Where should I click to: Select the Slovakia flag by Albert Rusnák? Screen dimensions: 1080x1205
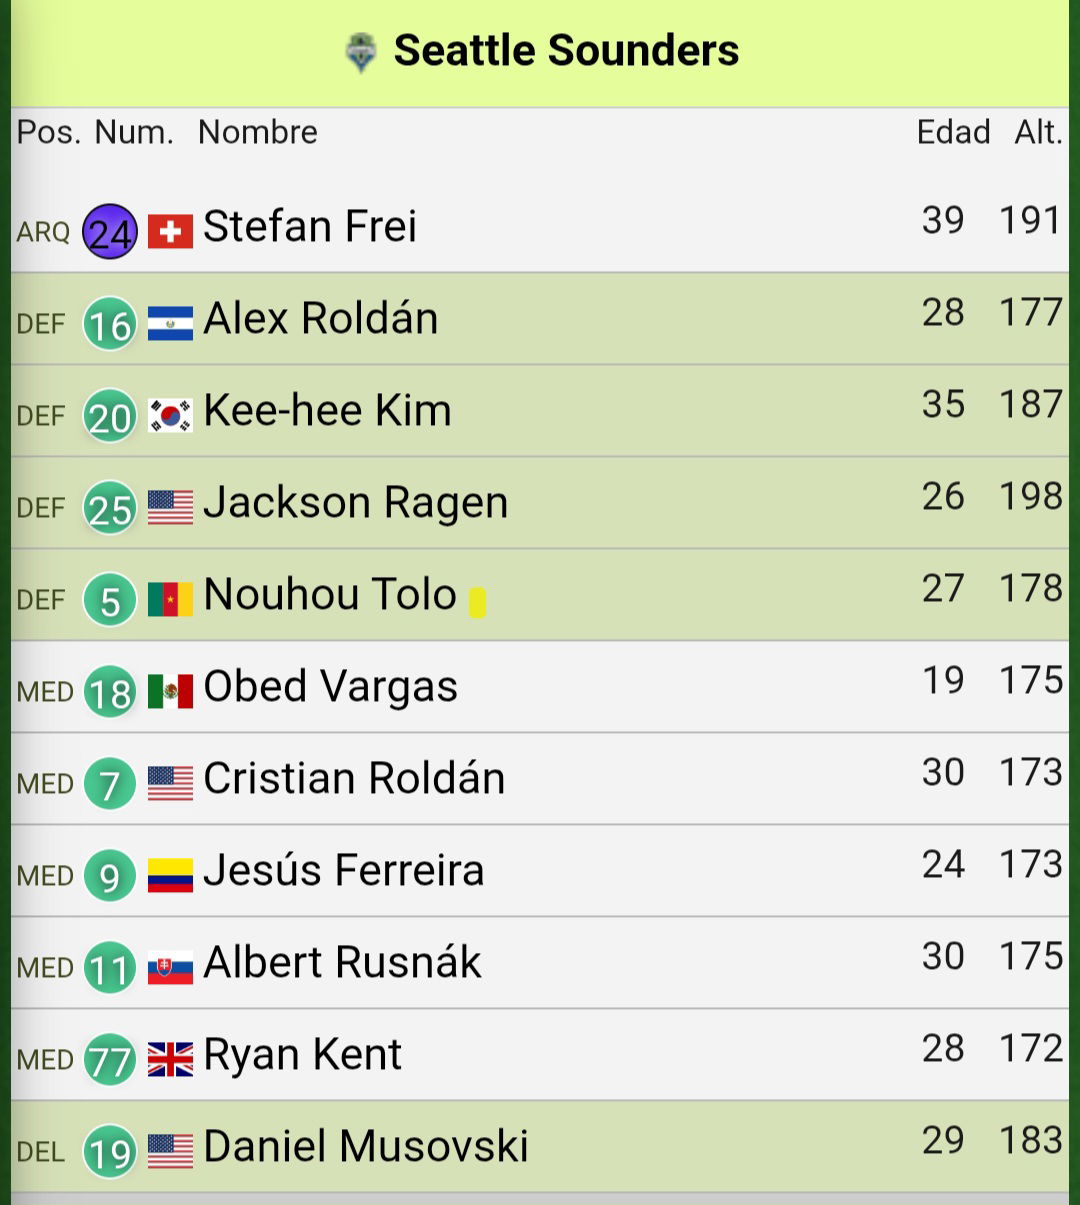coord(170,968)
